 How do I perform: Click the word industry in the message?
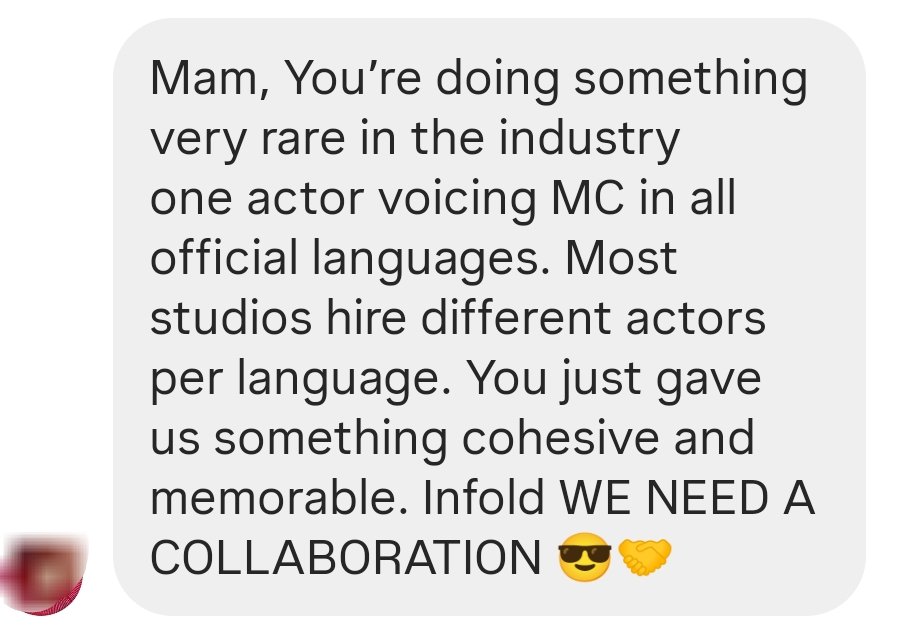click(x=589, y=140)
